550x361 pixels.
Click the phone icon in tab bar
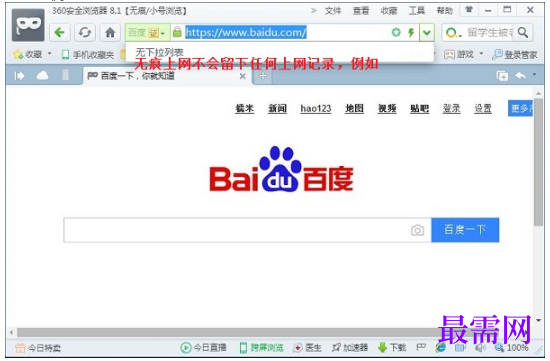click(66, 75)
